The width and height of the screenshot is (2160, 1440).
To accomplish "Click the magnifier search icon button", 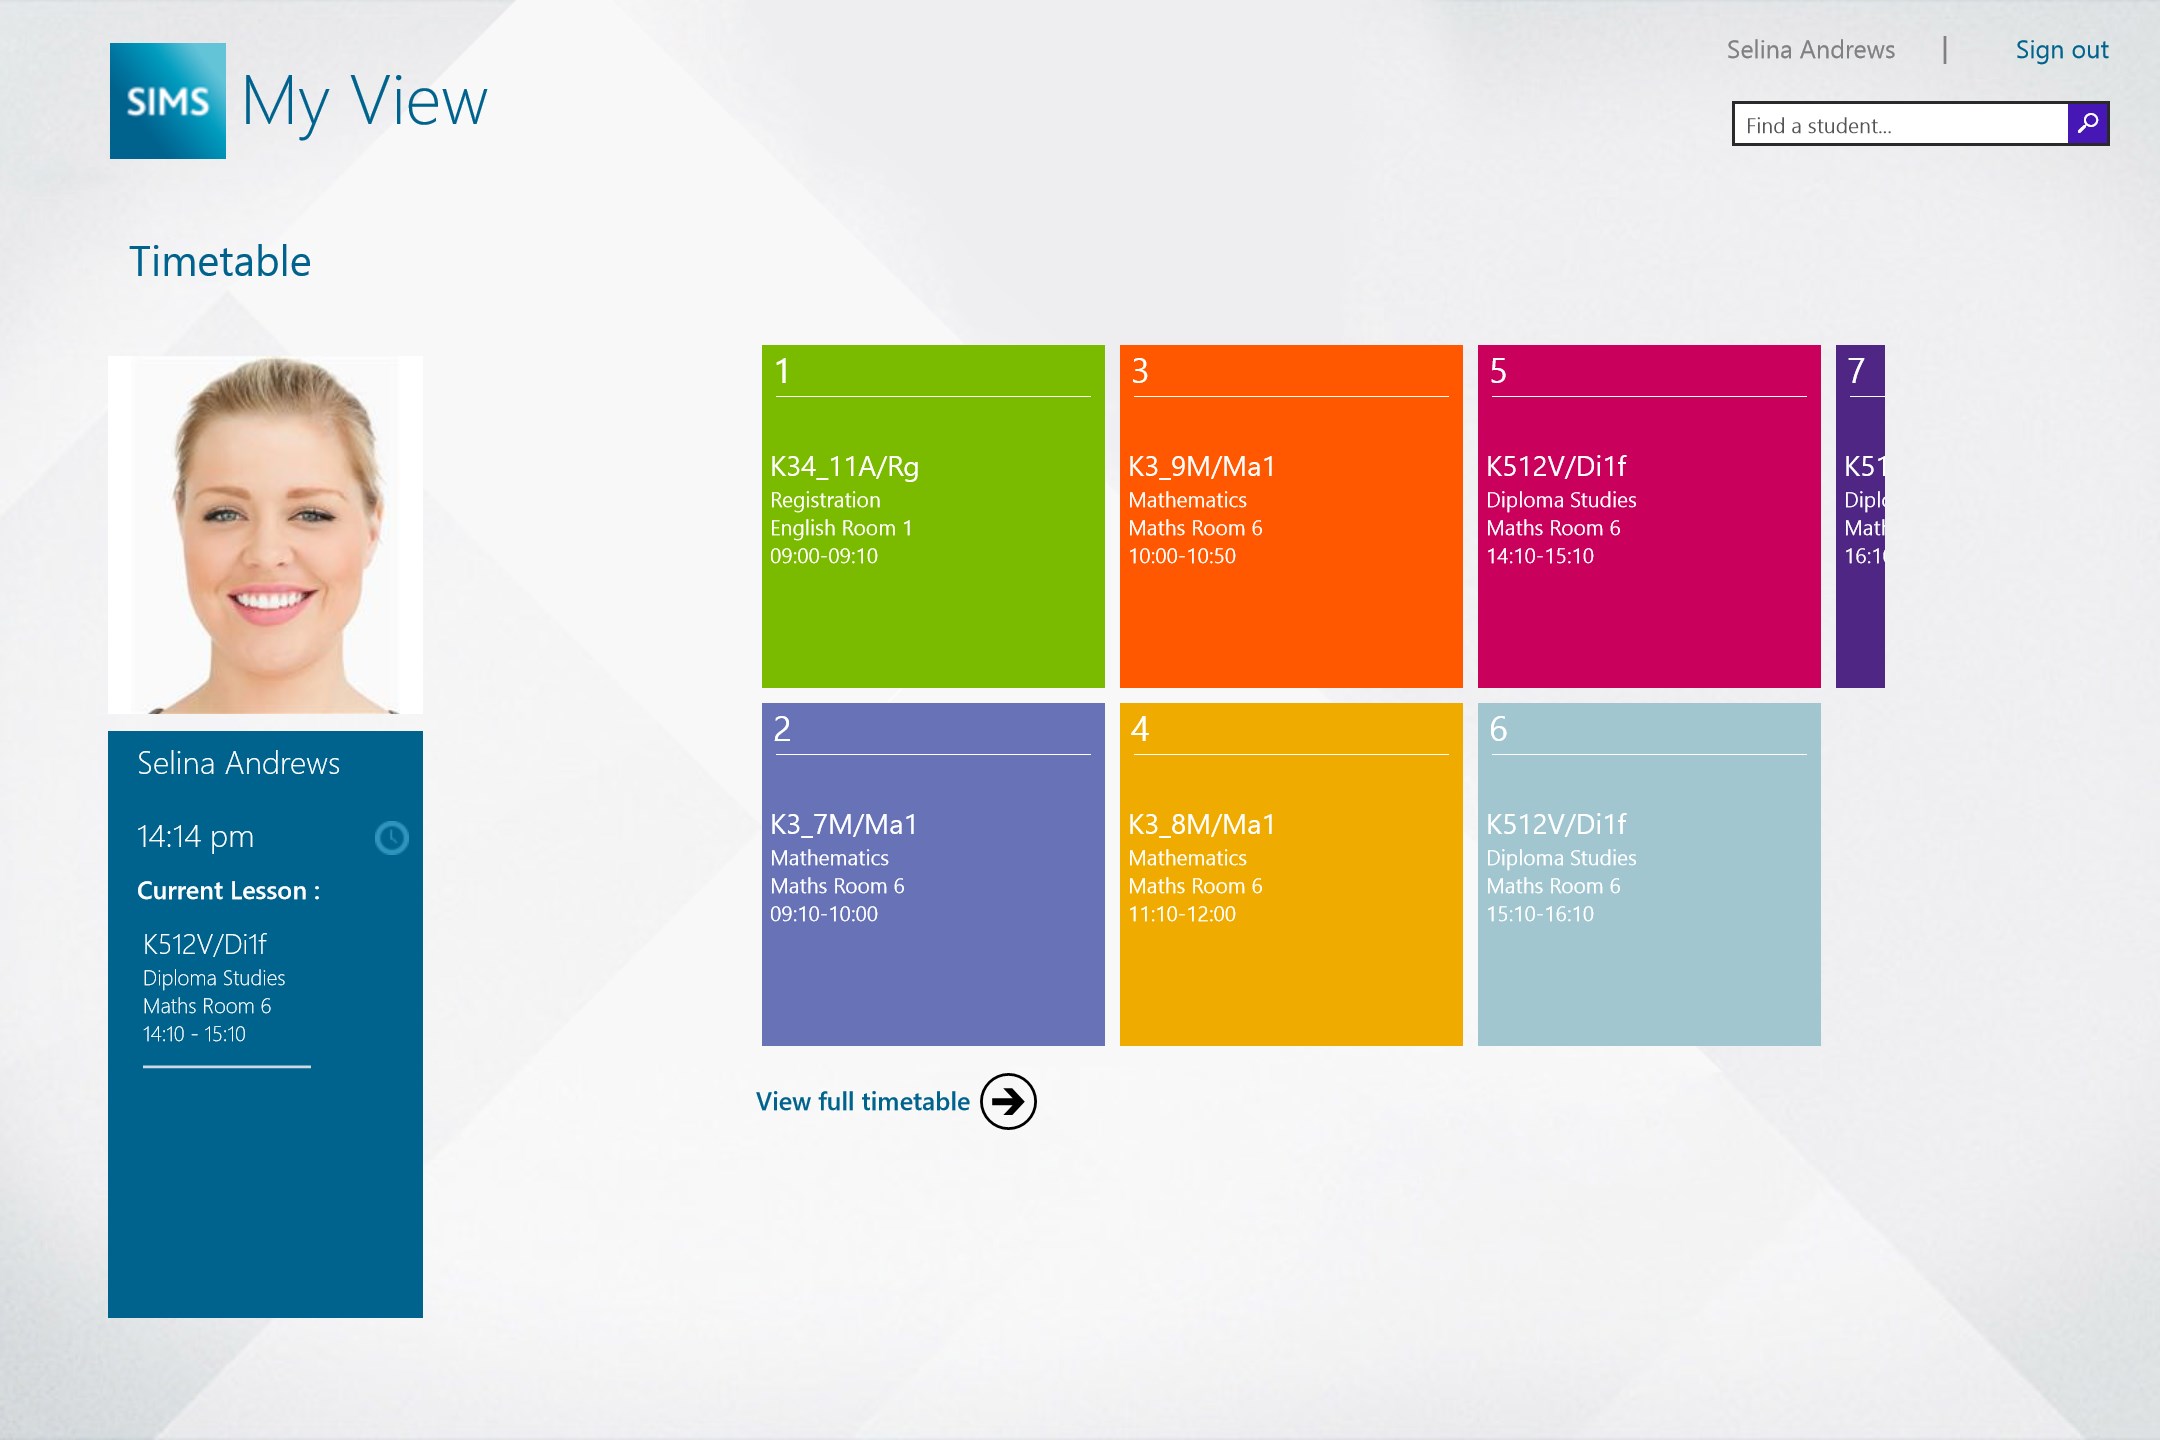I will (x=2087, y=124).
